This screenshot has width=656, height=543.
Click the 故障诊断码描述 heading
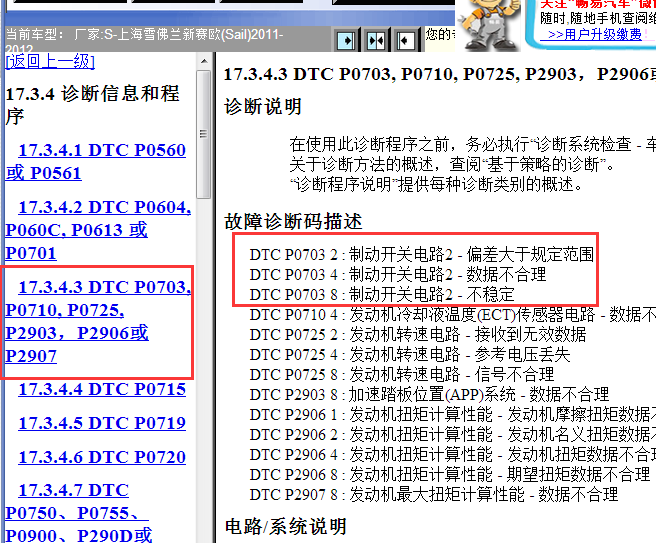[x=293, y=221]
